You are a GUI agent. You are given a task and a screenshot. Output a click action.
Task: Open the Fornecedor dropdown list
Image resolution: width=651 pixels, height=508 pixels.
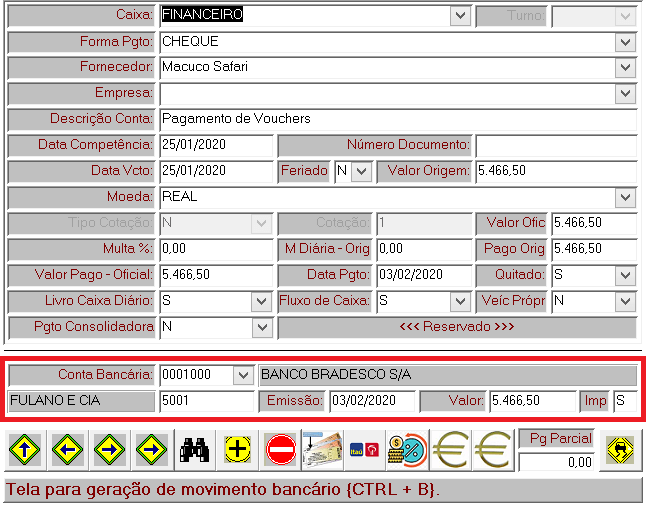626,68
